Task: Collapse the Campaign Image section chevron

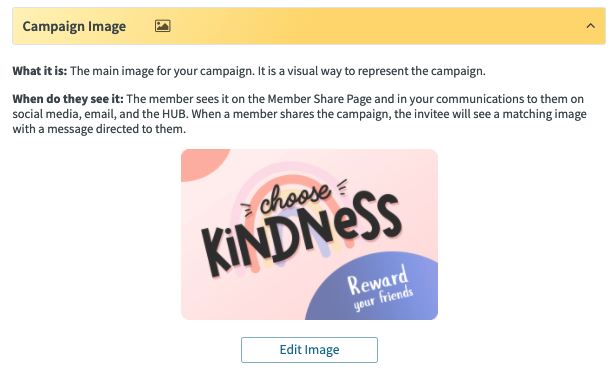Action: pyautogui.click(x=591, y=26)
